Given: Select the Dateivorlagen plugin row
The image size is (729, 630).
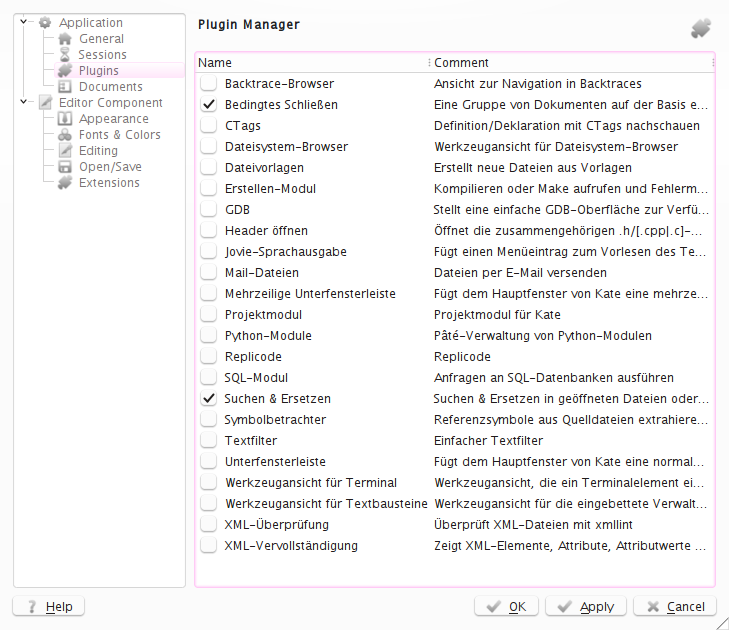Looking at the screenshot, I should point(455,168).
